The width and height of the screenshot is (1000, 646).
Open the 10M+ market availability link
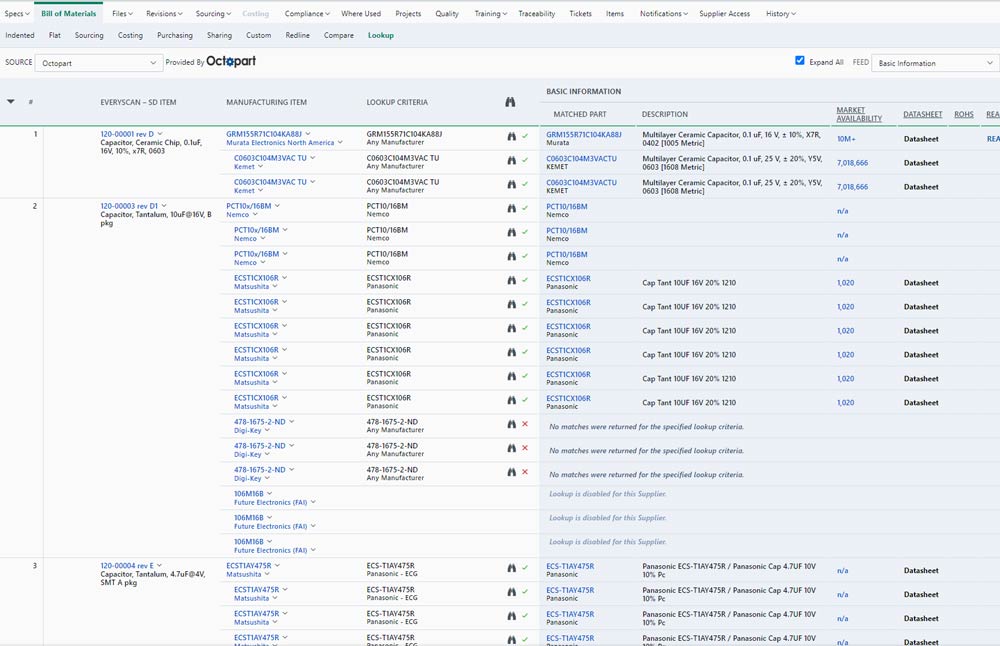pos(846,138)
